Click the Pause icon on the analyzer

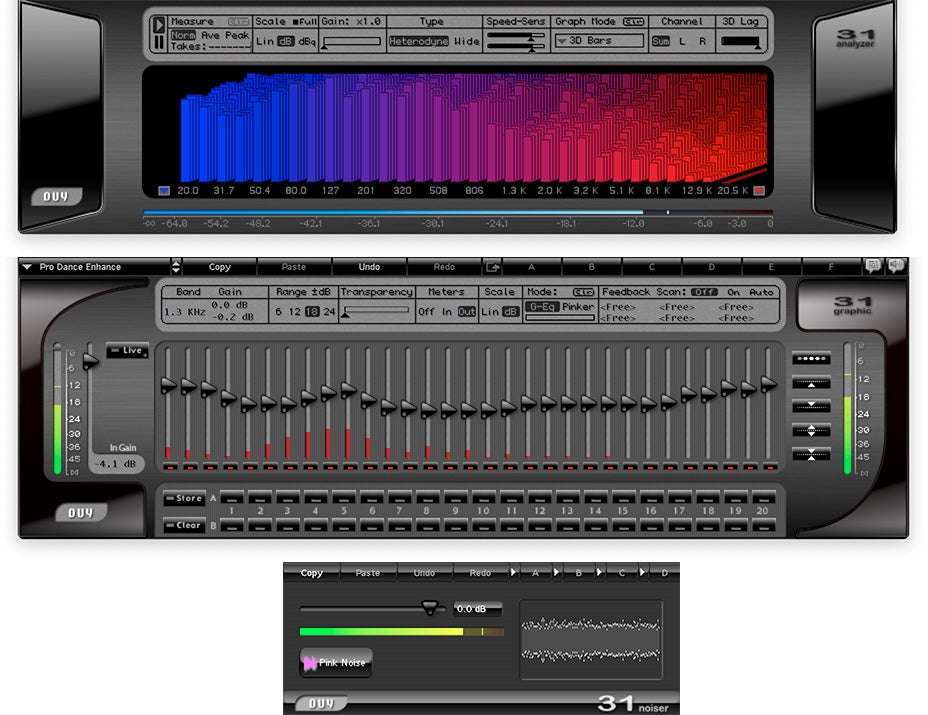[x=158, y=40]
